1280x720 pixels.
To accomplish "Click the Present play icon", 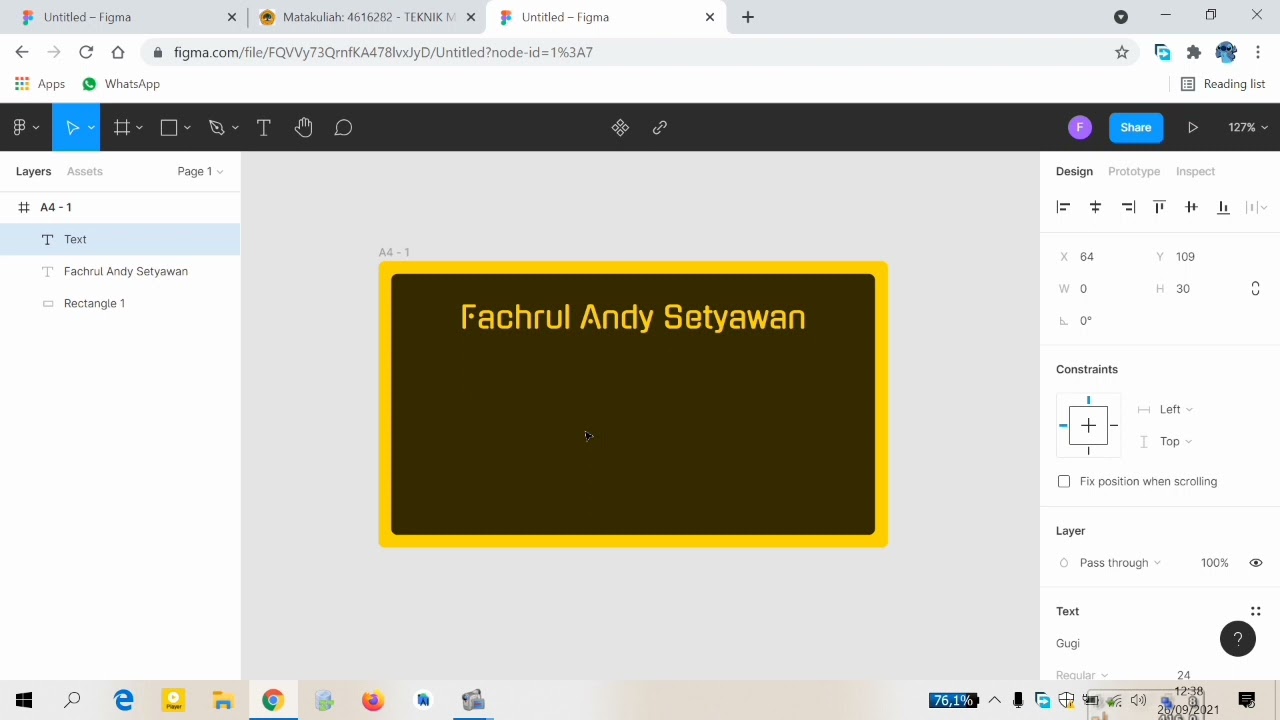I will [x=1193, y=127].
